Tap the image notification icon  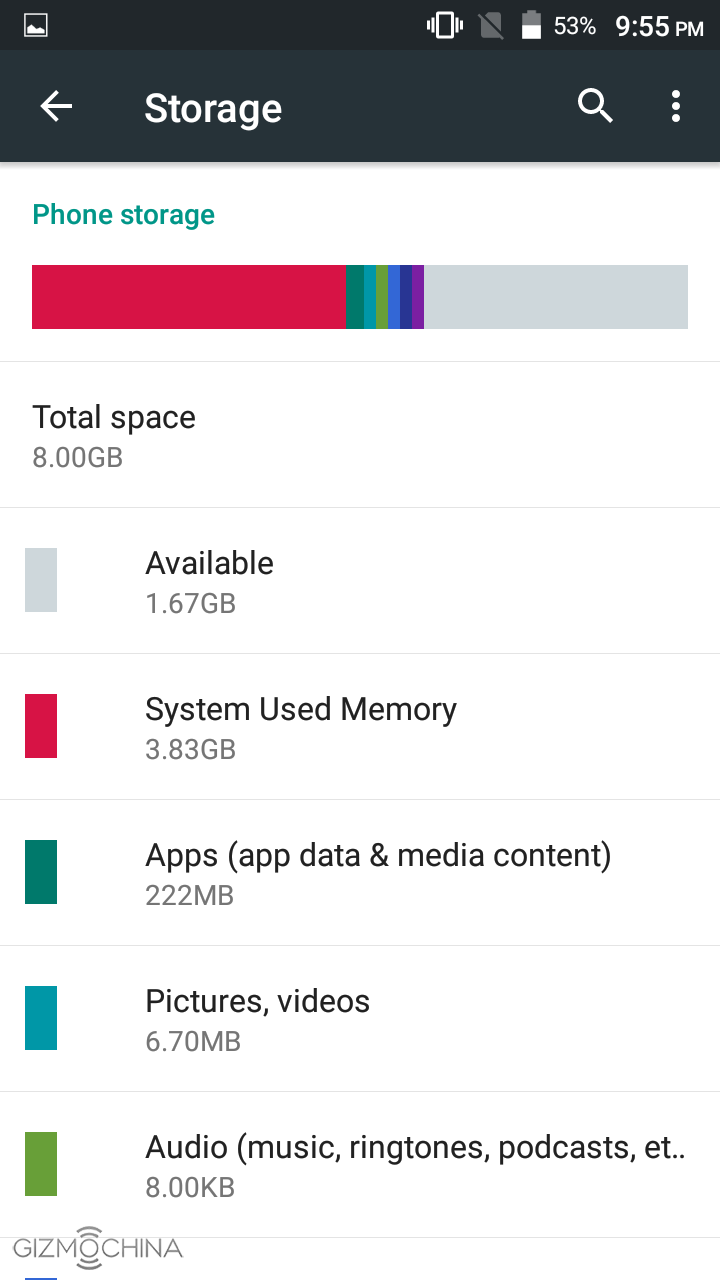[x=36, y=25]
